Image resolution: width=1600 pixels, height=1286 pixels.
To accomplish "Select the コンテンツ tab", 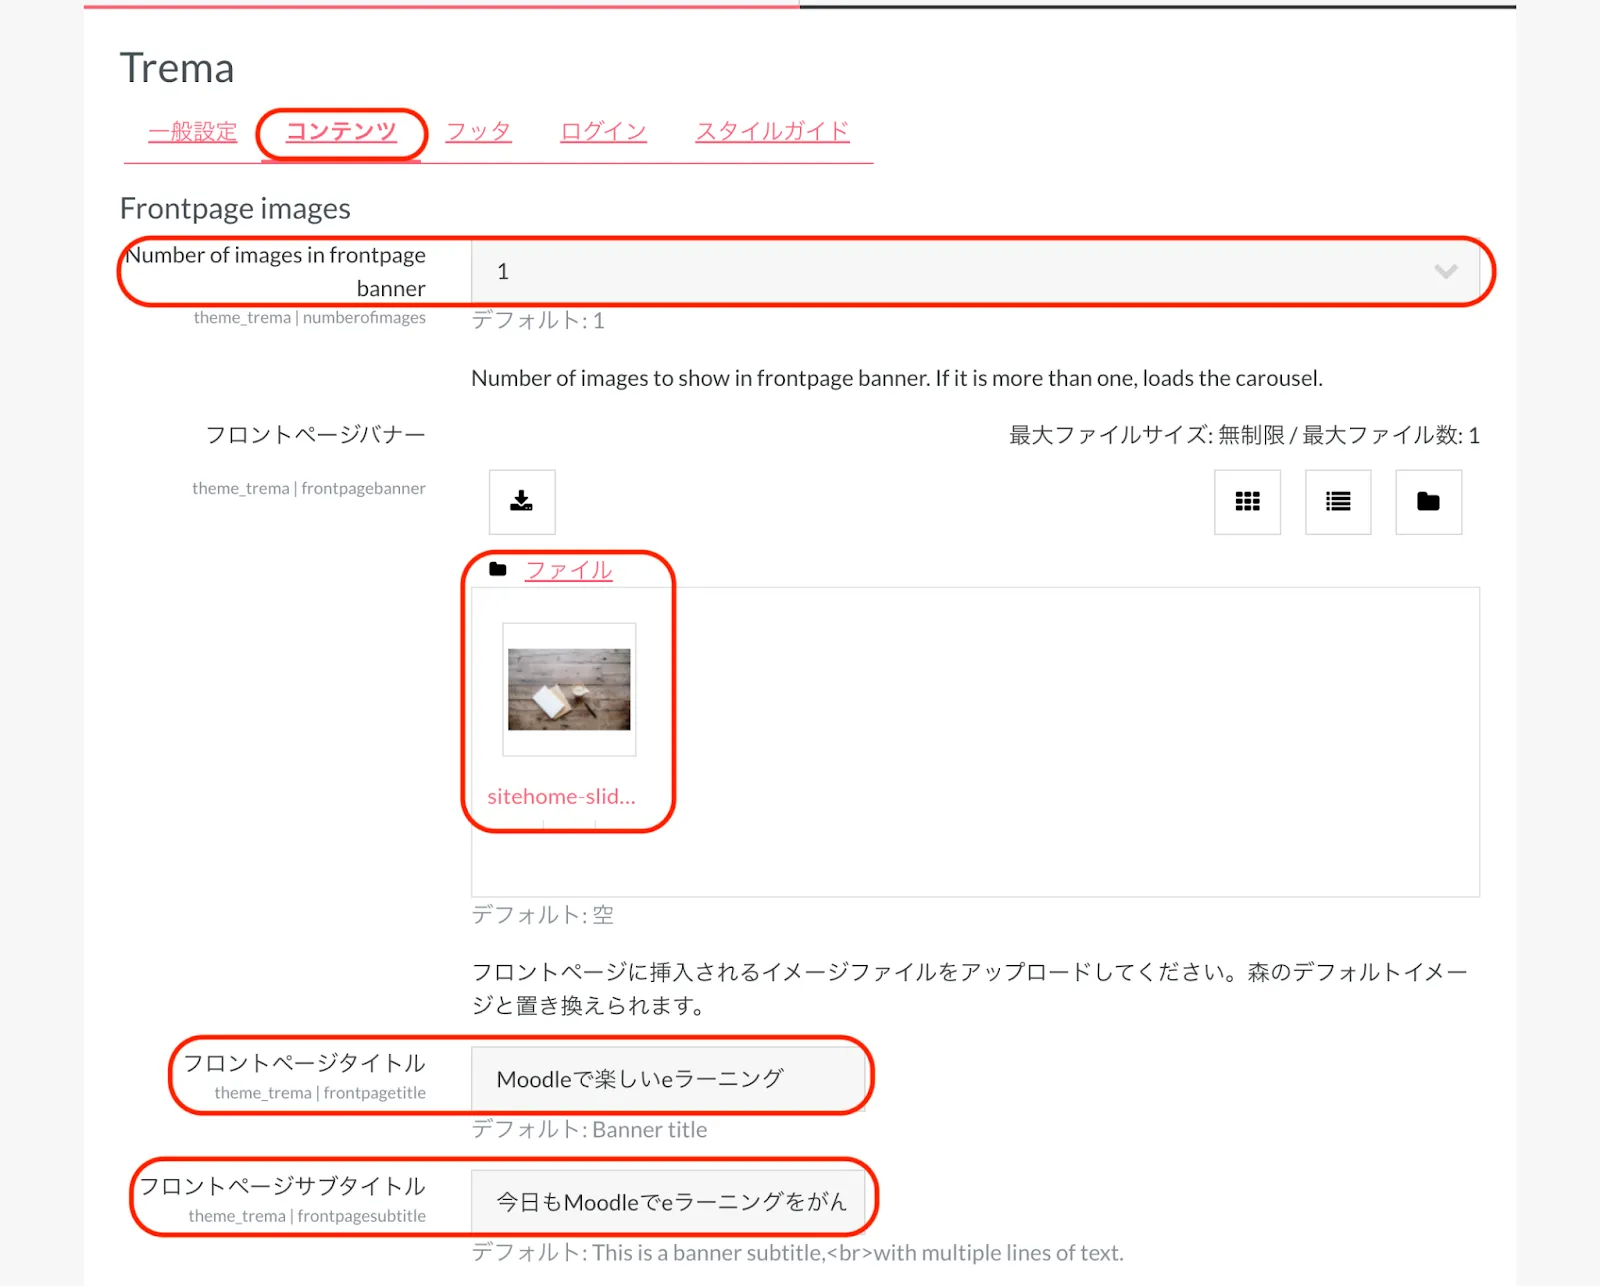I will click(341, 132).
